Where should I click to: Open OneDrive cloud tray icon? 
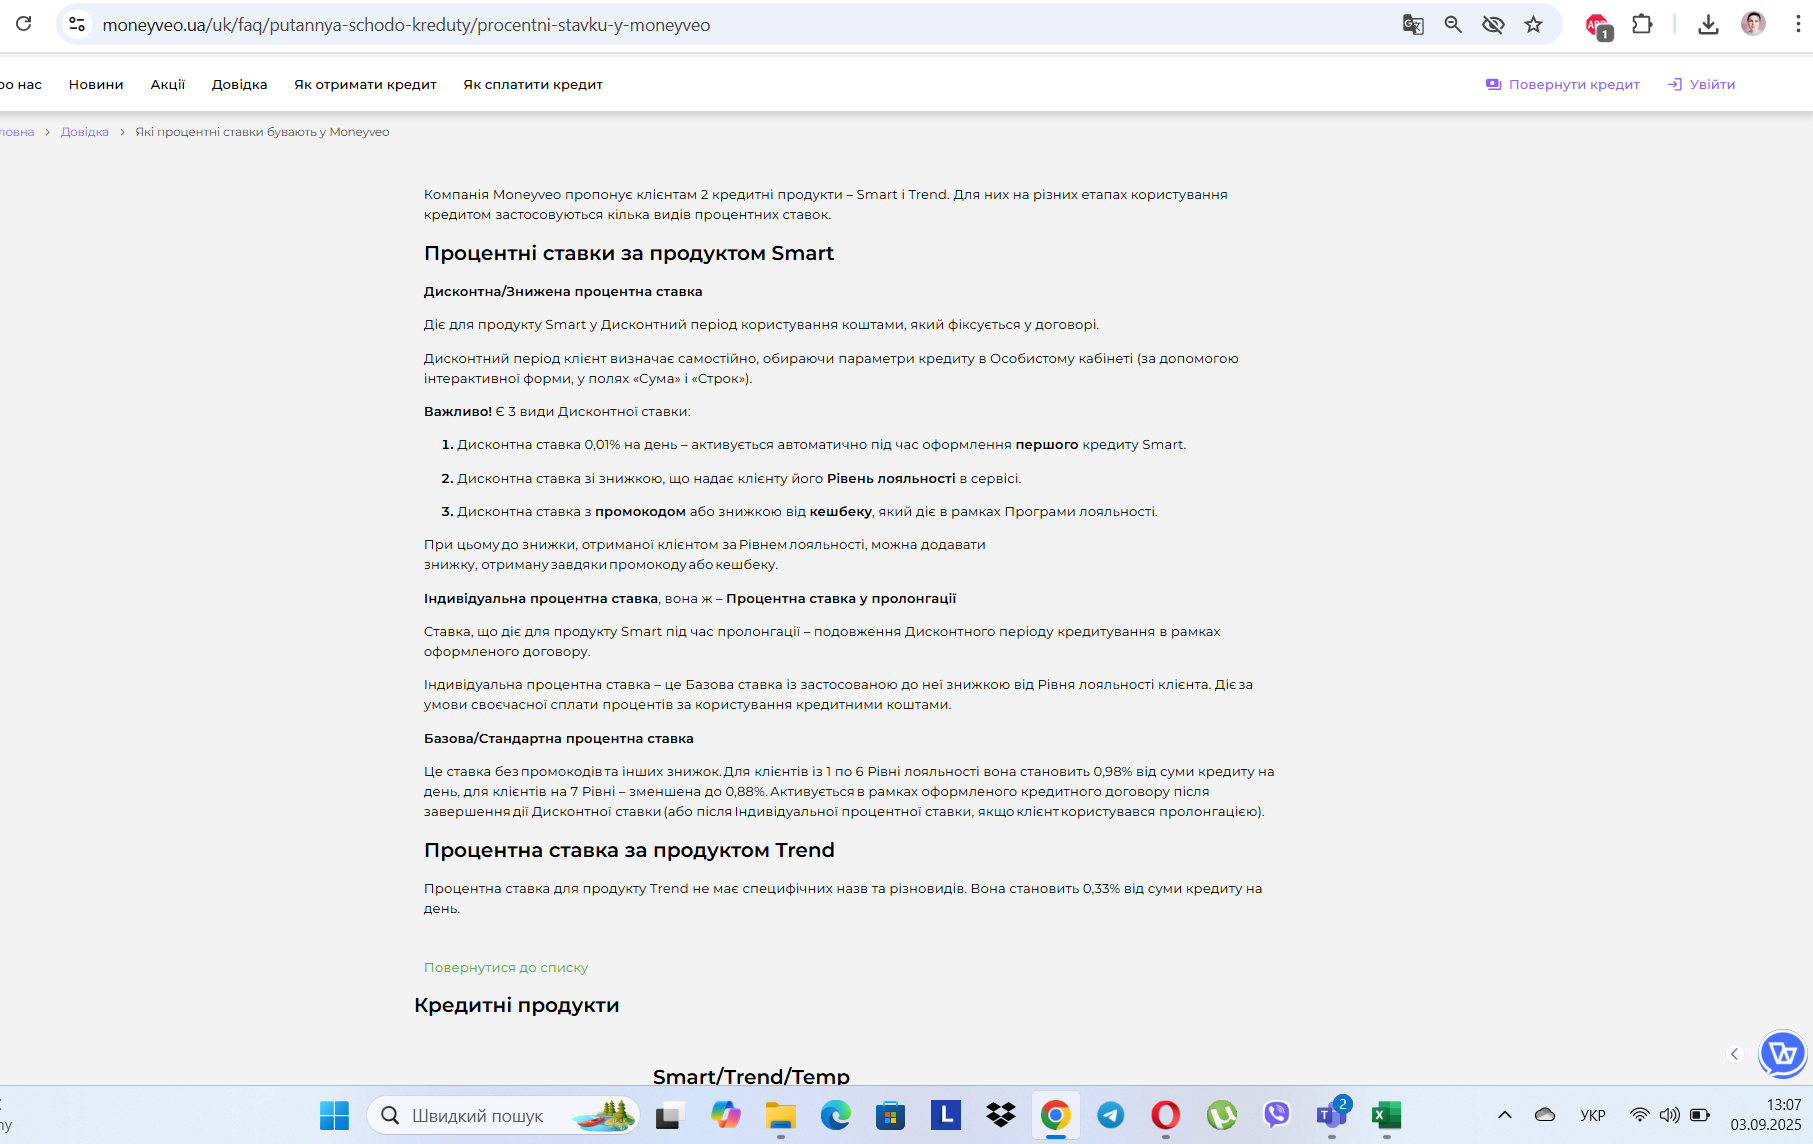pyautogui.click(x=1545, y=1115)
